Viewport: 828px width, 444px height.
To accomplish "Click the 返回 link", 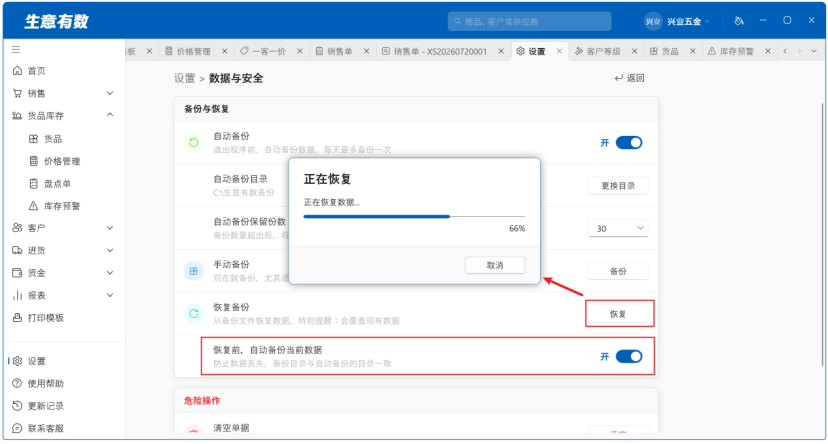I will point(629,78).
